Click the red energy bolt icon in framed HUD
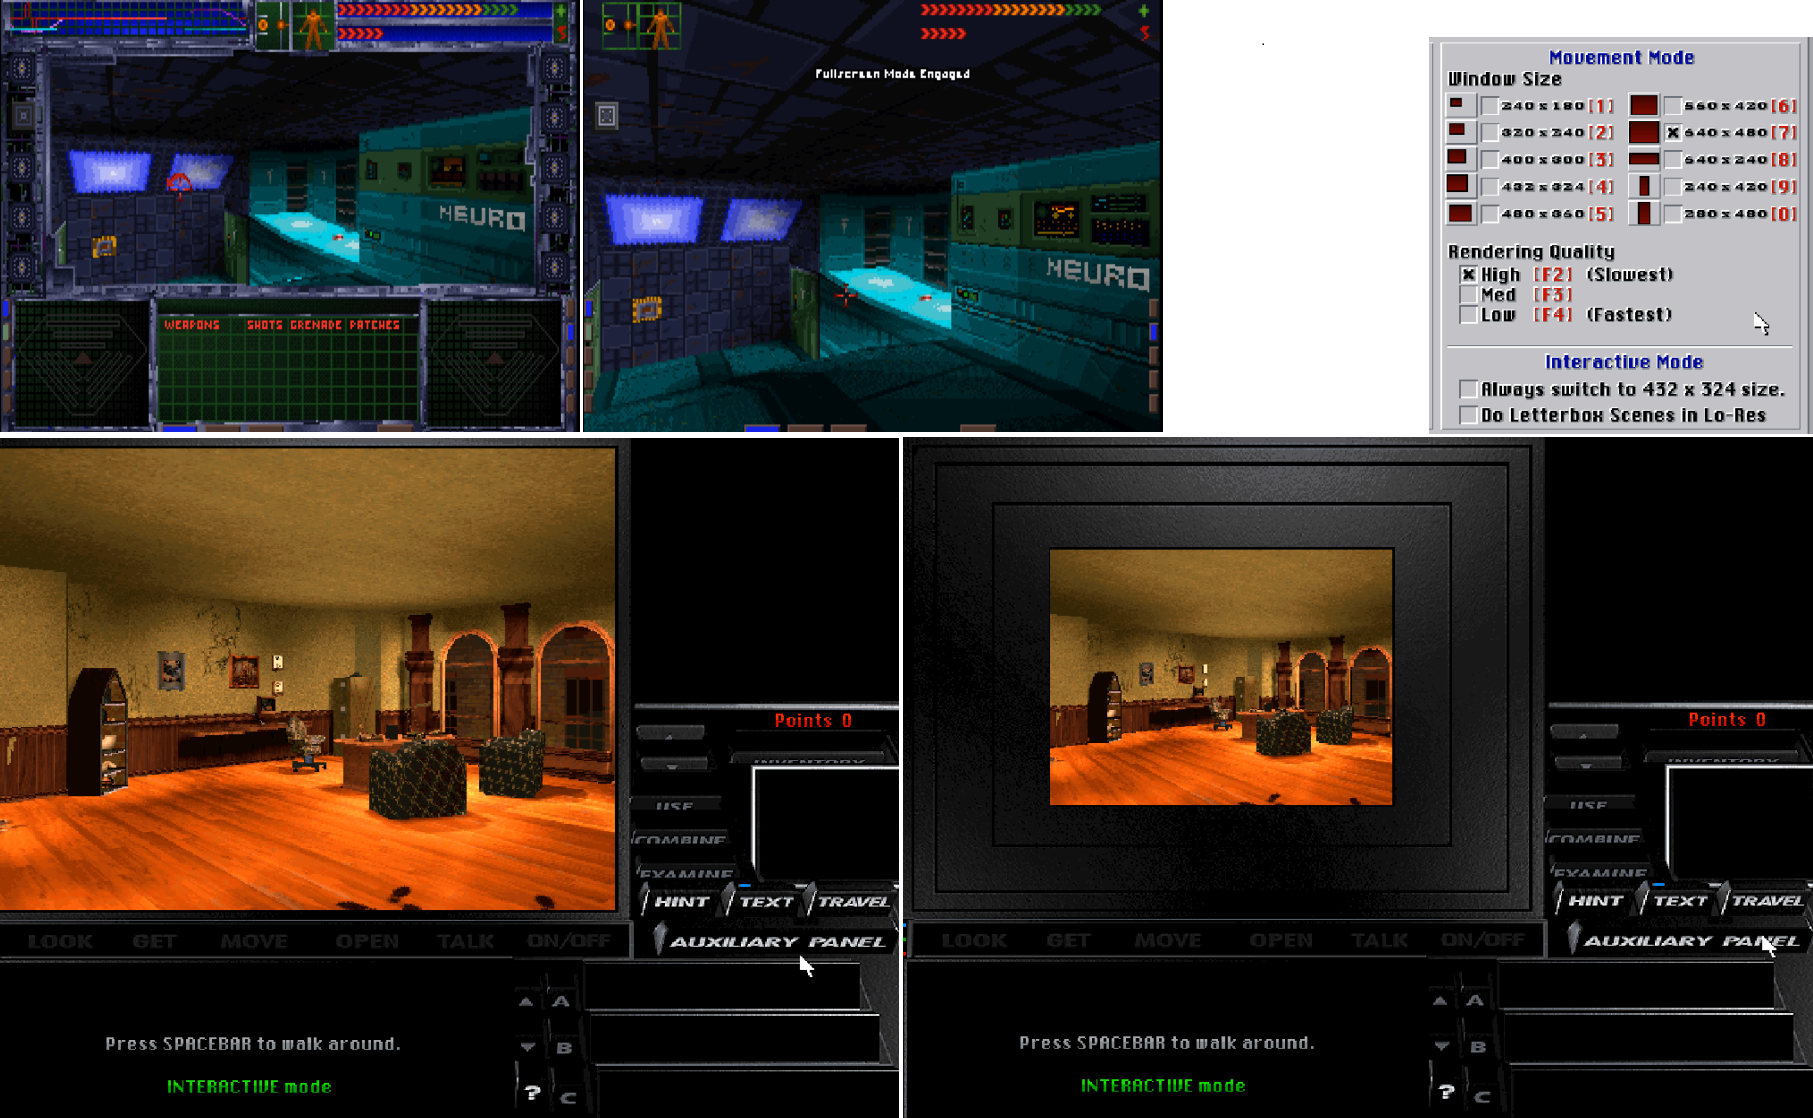The width and height of the screenshot is (1813, 1118). [561, 34]
